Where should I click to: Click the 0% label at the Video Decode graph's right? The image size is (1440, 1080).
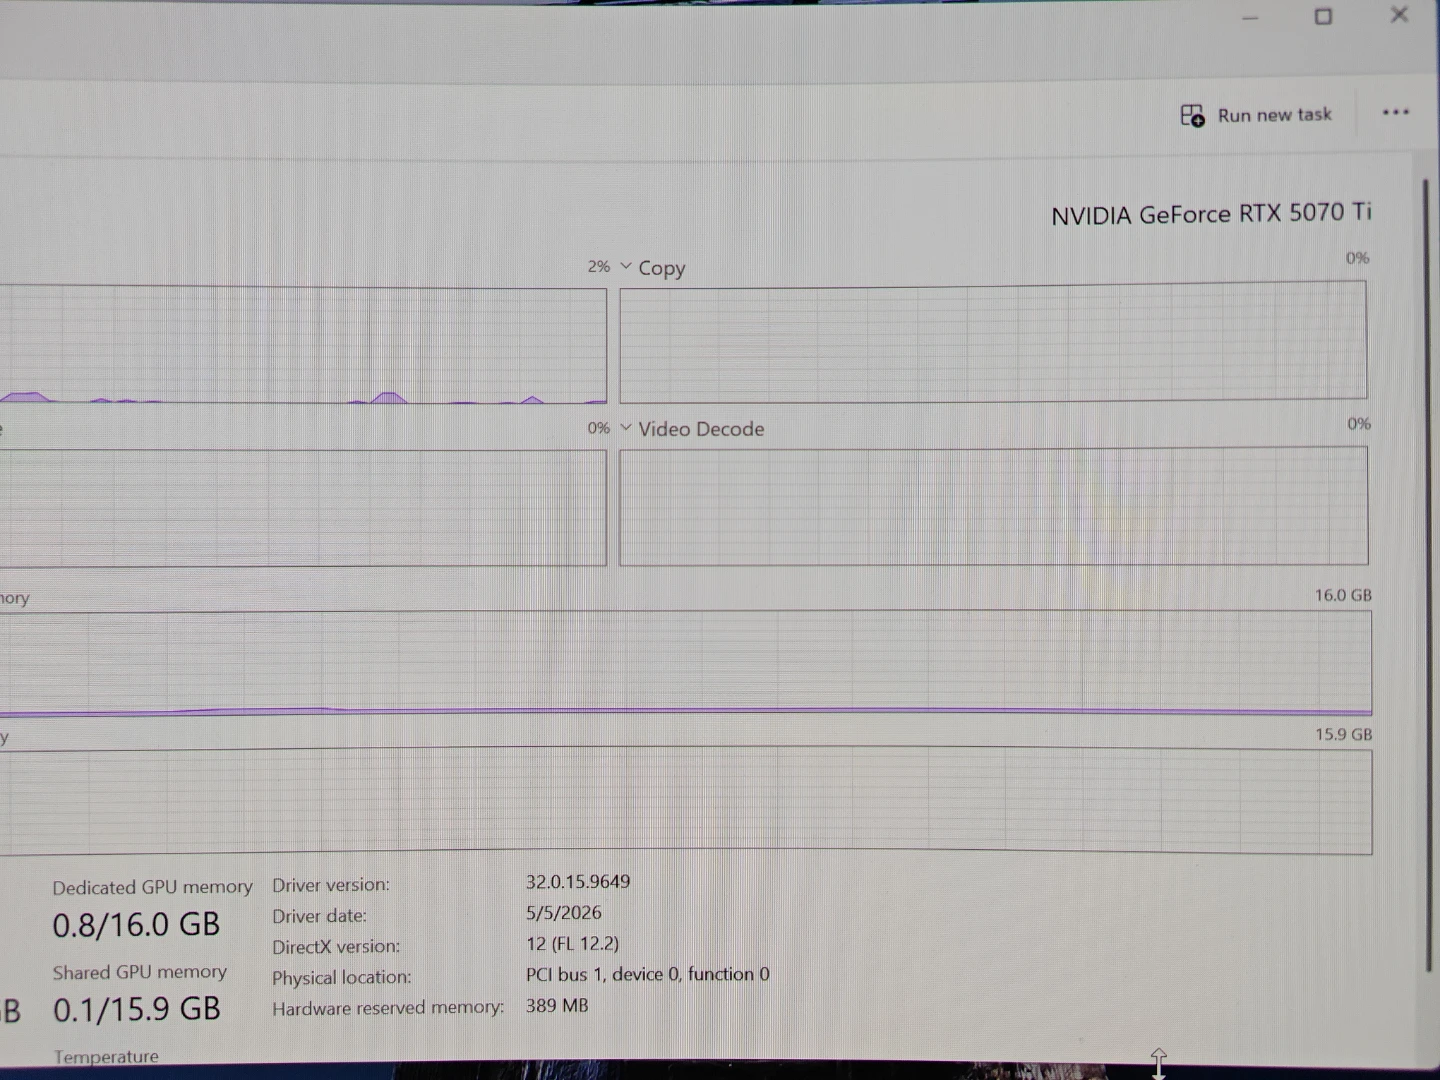click(x=1358, y=424)
